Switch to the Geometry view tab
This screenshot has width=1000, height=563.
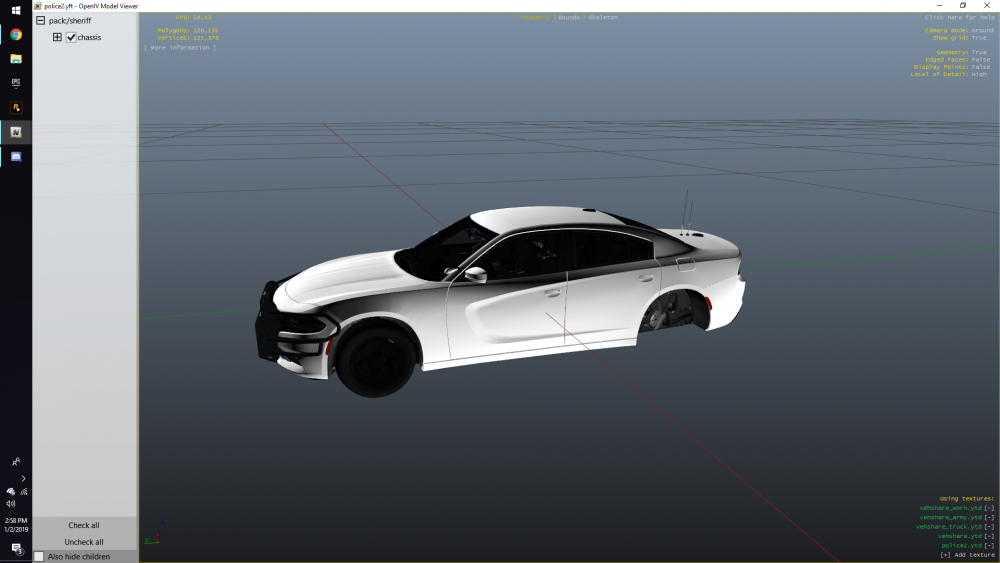coord(534,17)
